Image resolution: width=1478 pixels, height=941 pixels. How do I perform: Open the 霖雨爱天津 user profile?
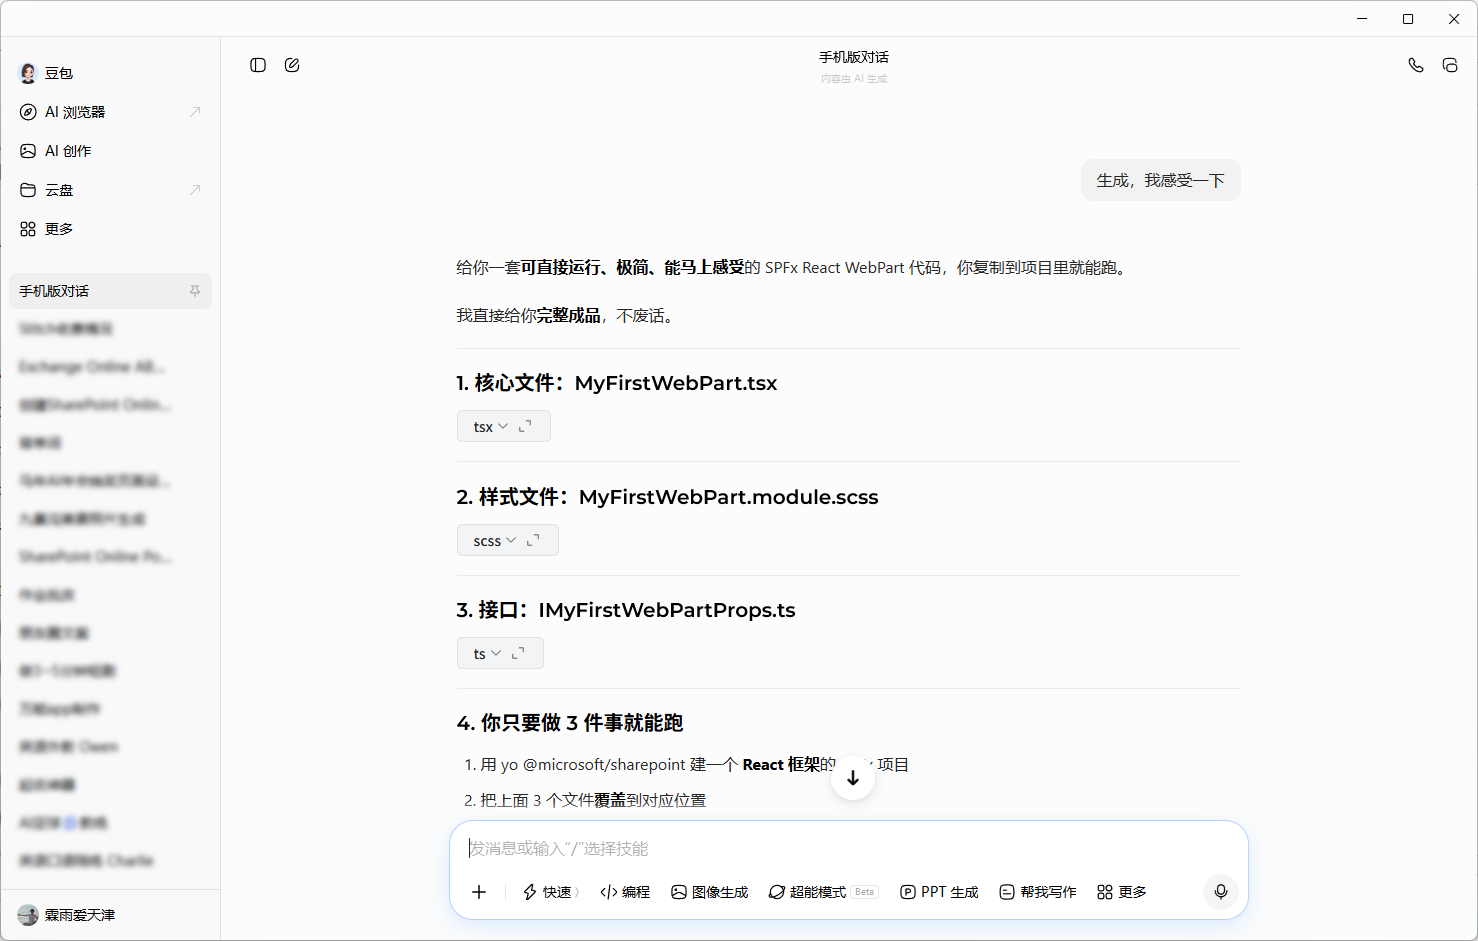[x=66, y=915]
